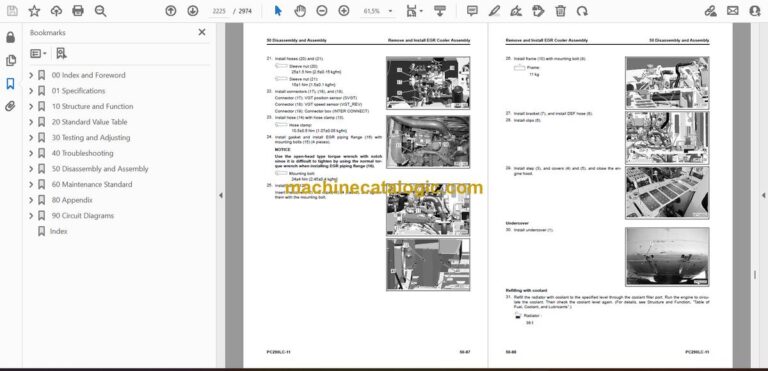Open the sign document tool

pyautogui.click(x=516, y=11)
